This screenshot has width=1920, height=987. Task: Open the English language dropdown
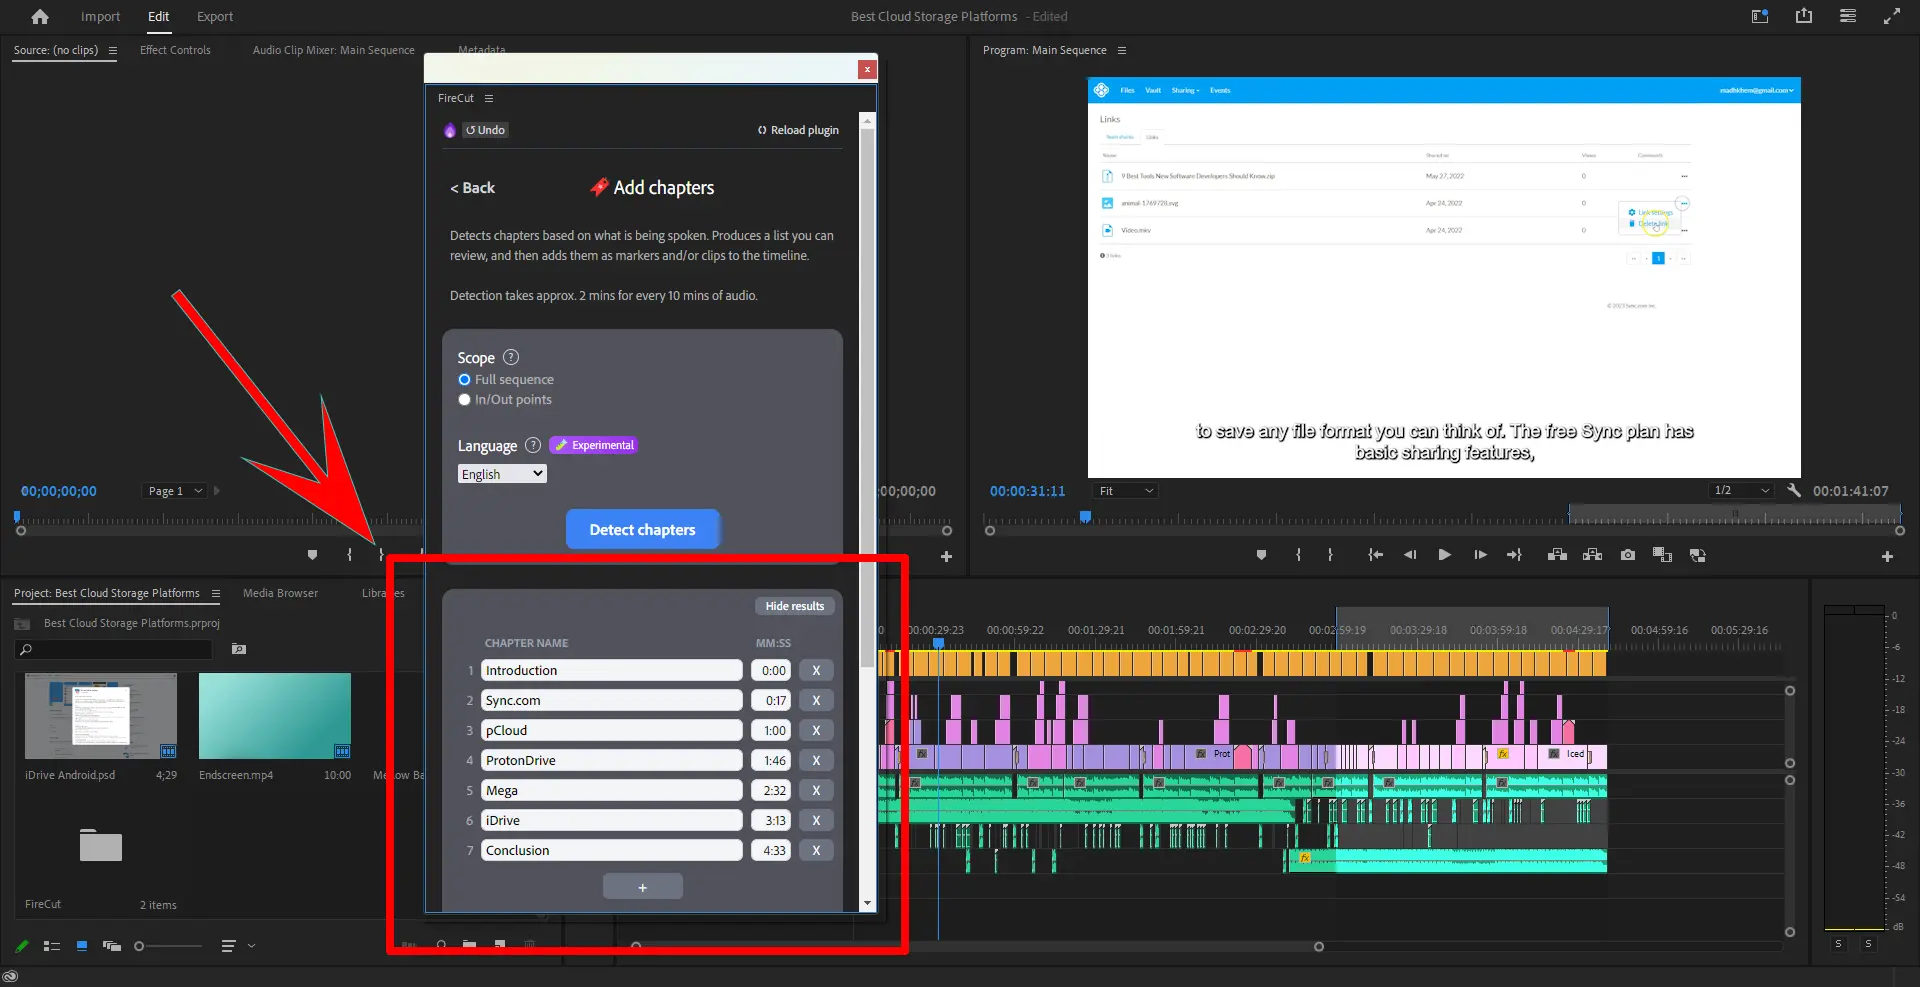(502, 474)
